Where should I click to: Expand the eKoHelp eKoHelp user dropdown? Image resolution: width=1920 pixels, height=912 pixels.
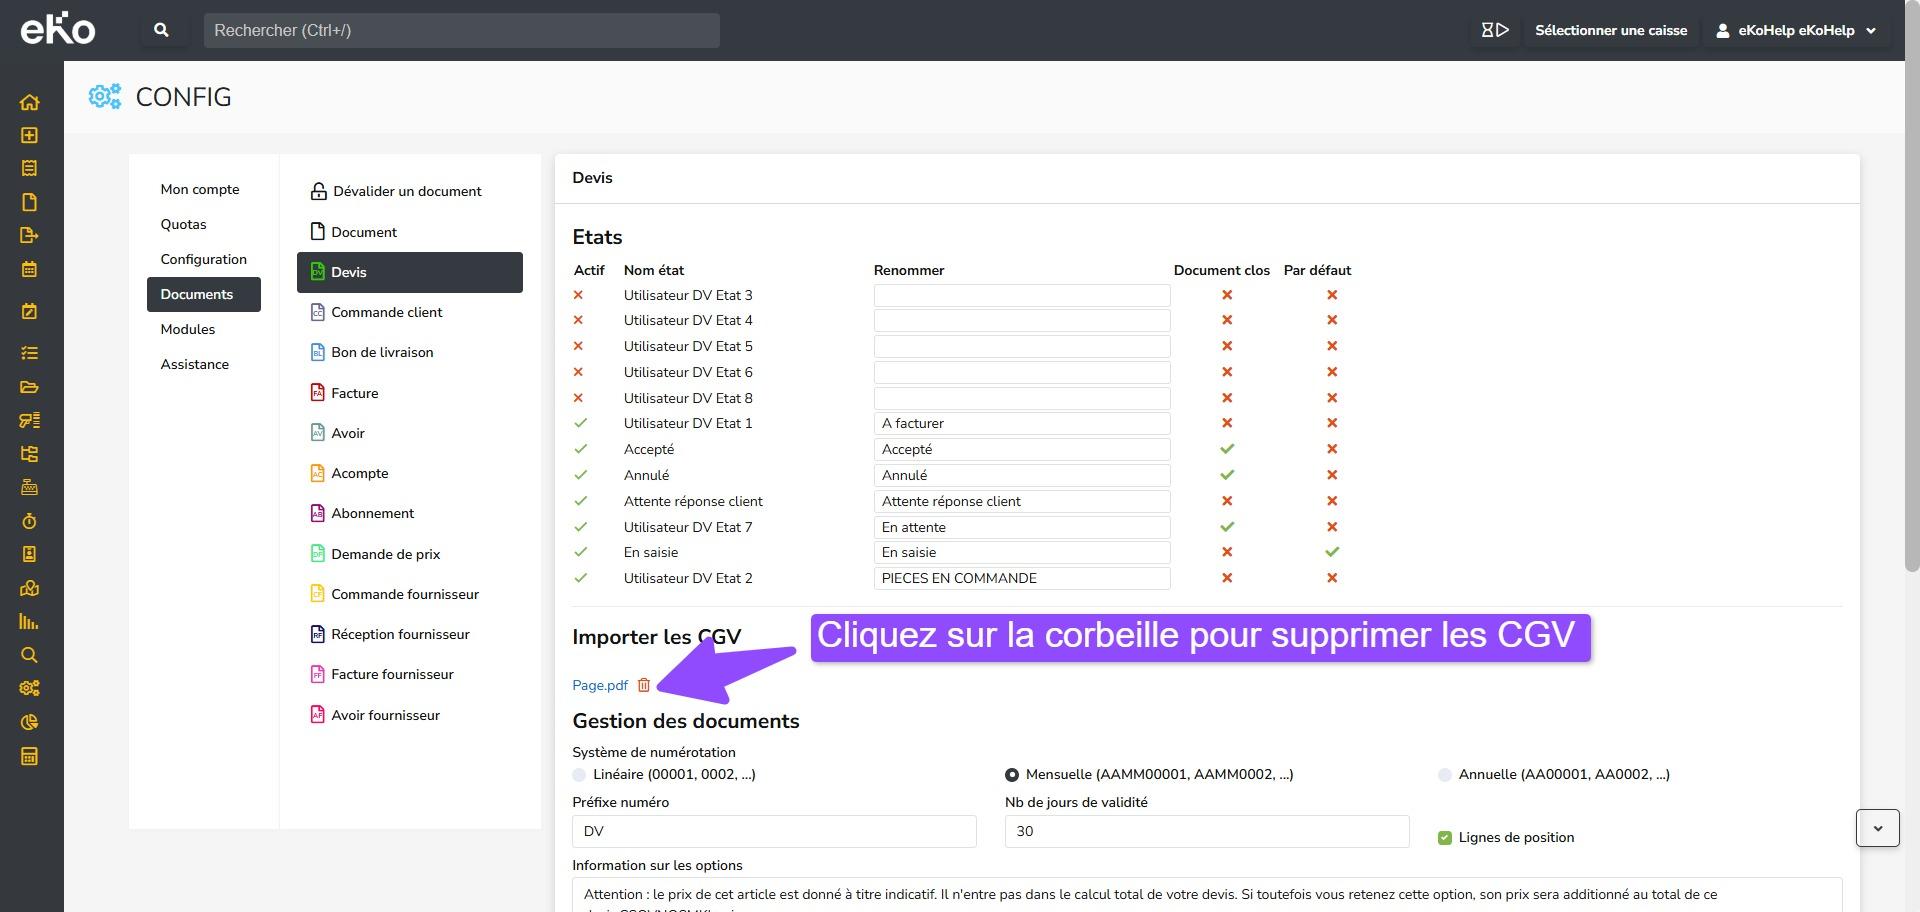(x=1797, y=30)
